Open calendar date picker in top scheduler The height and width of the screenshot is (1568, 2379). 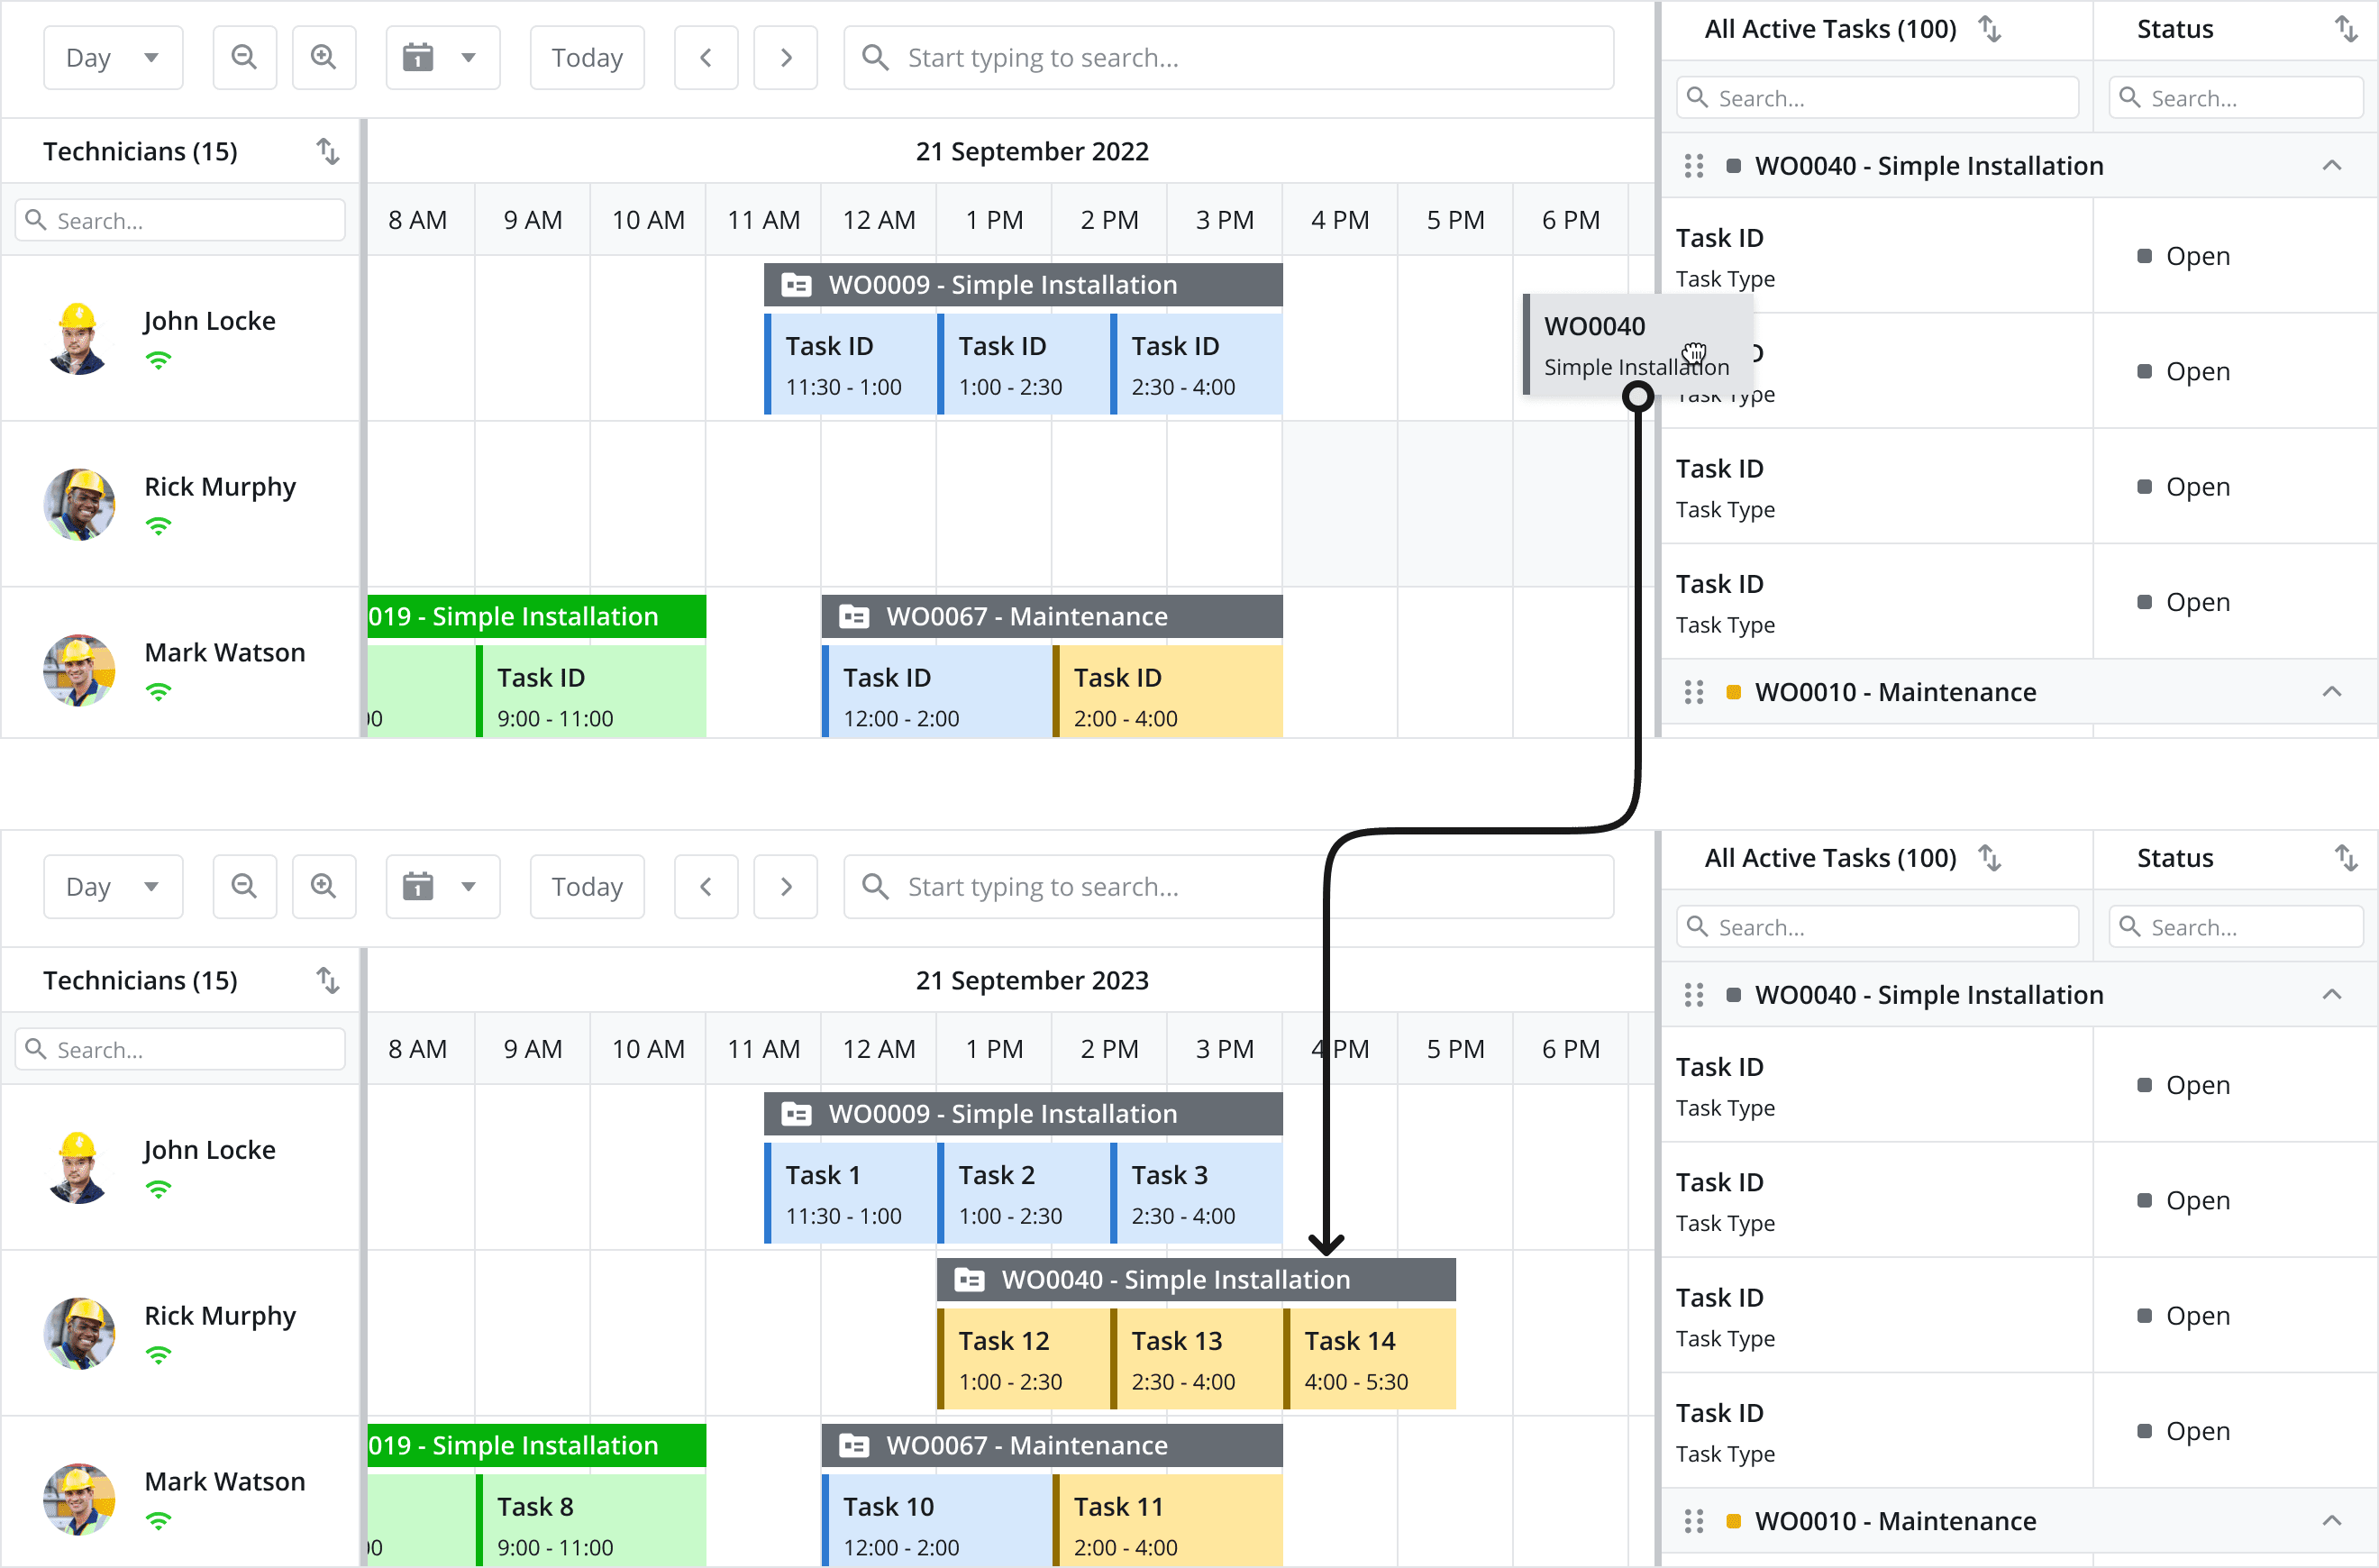click(442, 57)
